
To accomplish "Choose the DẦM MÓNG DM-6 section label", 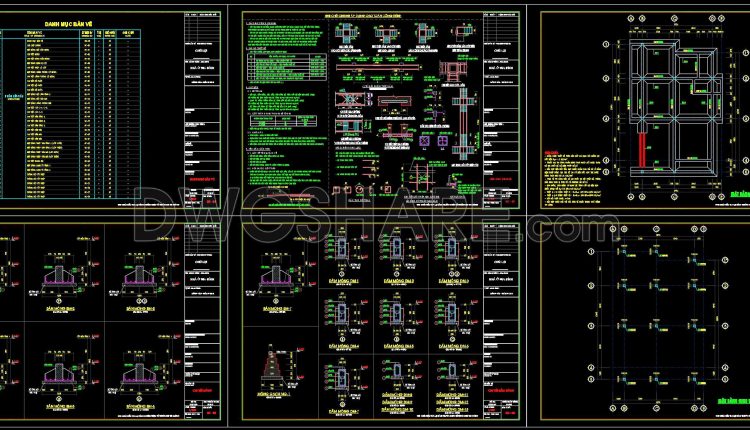I will click(453, 346).
